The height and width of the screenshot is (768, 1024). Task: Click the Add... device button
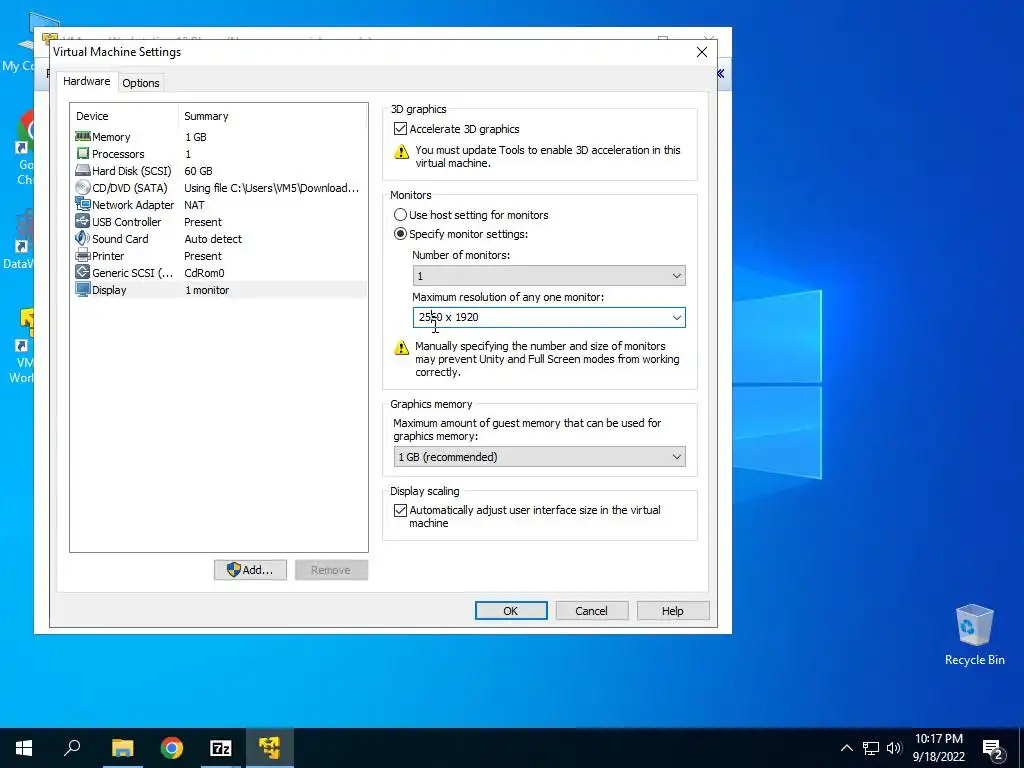[250, 569]
